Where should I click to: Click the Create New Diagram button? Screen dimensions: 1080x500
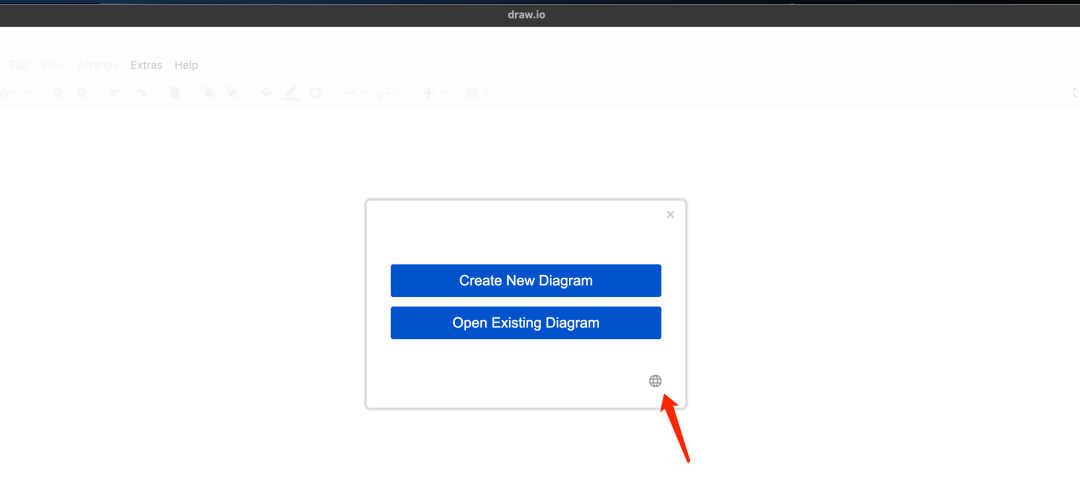pyautogui.click(x=526, y=280)
